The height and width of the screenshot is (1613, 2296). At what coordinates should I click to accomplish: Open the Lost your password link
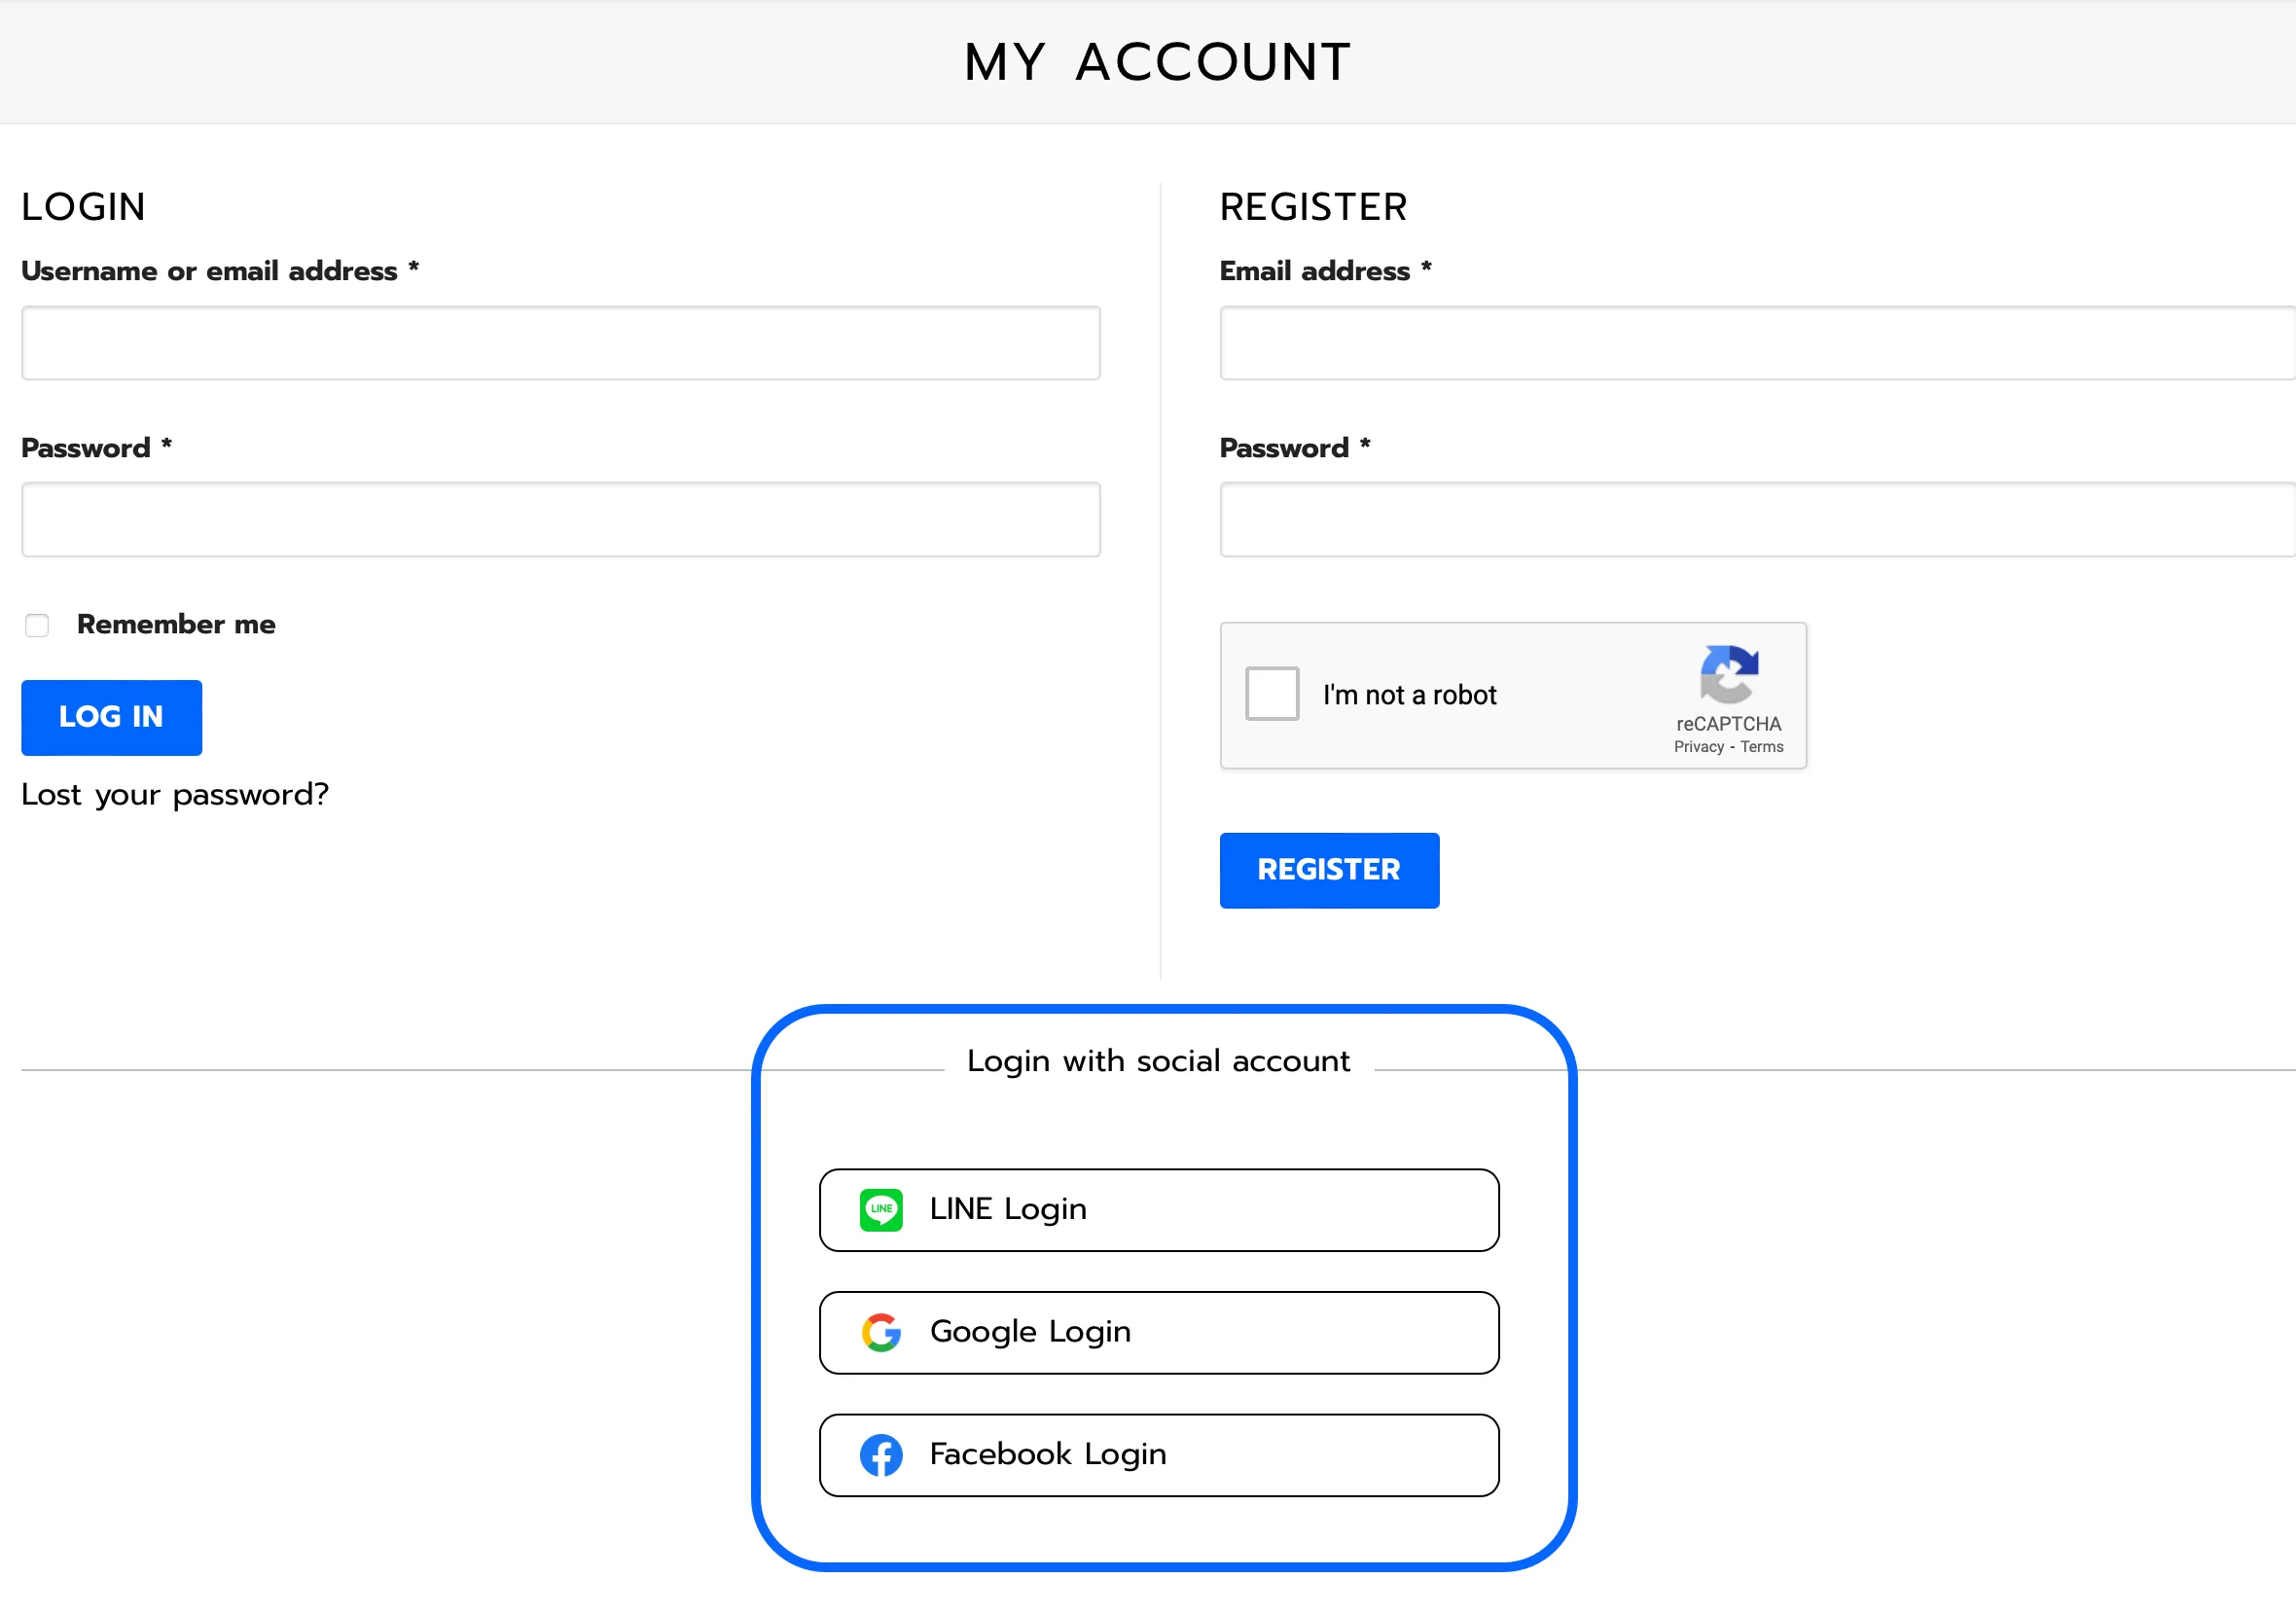click(x=175, y=795)
